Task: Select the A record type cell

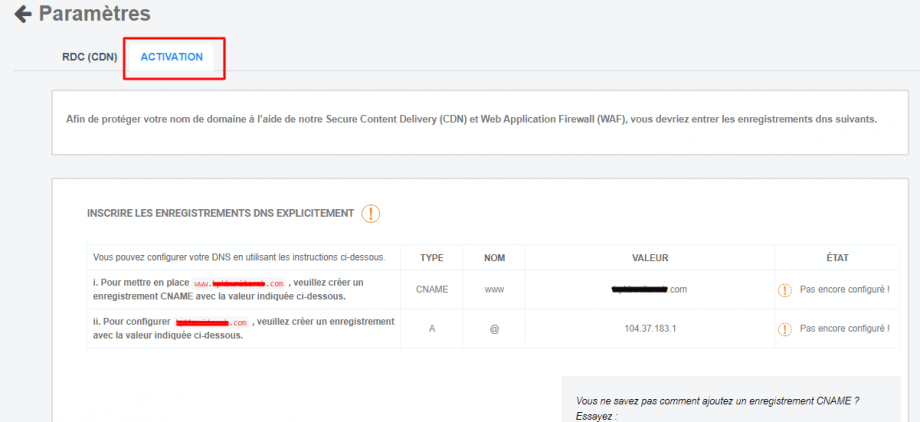Action: tap(431, 329)
